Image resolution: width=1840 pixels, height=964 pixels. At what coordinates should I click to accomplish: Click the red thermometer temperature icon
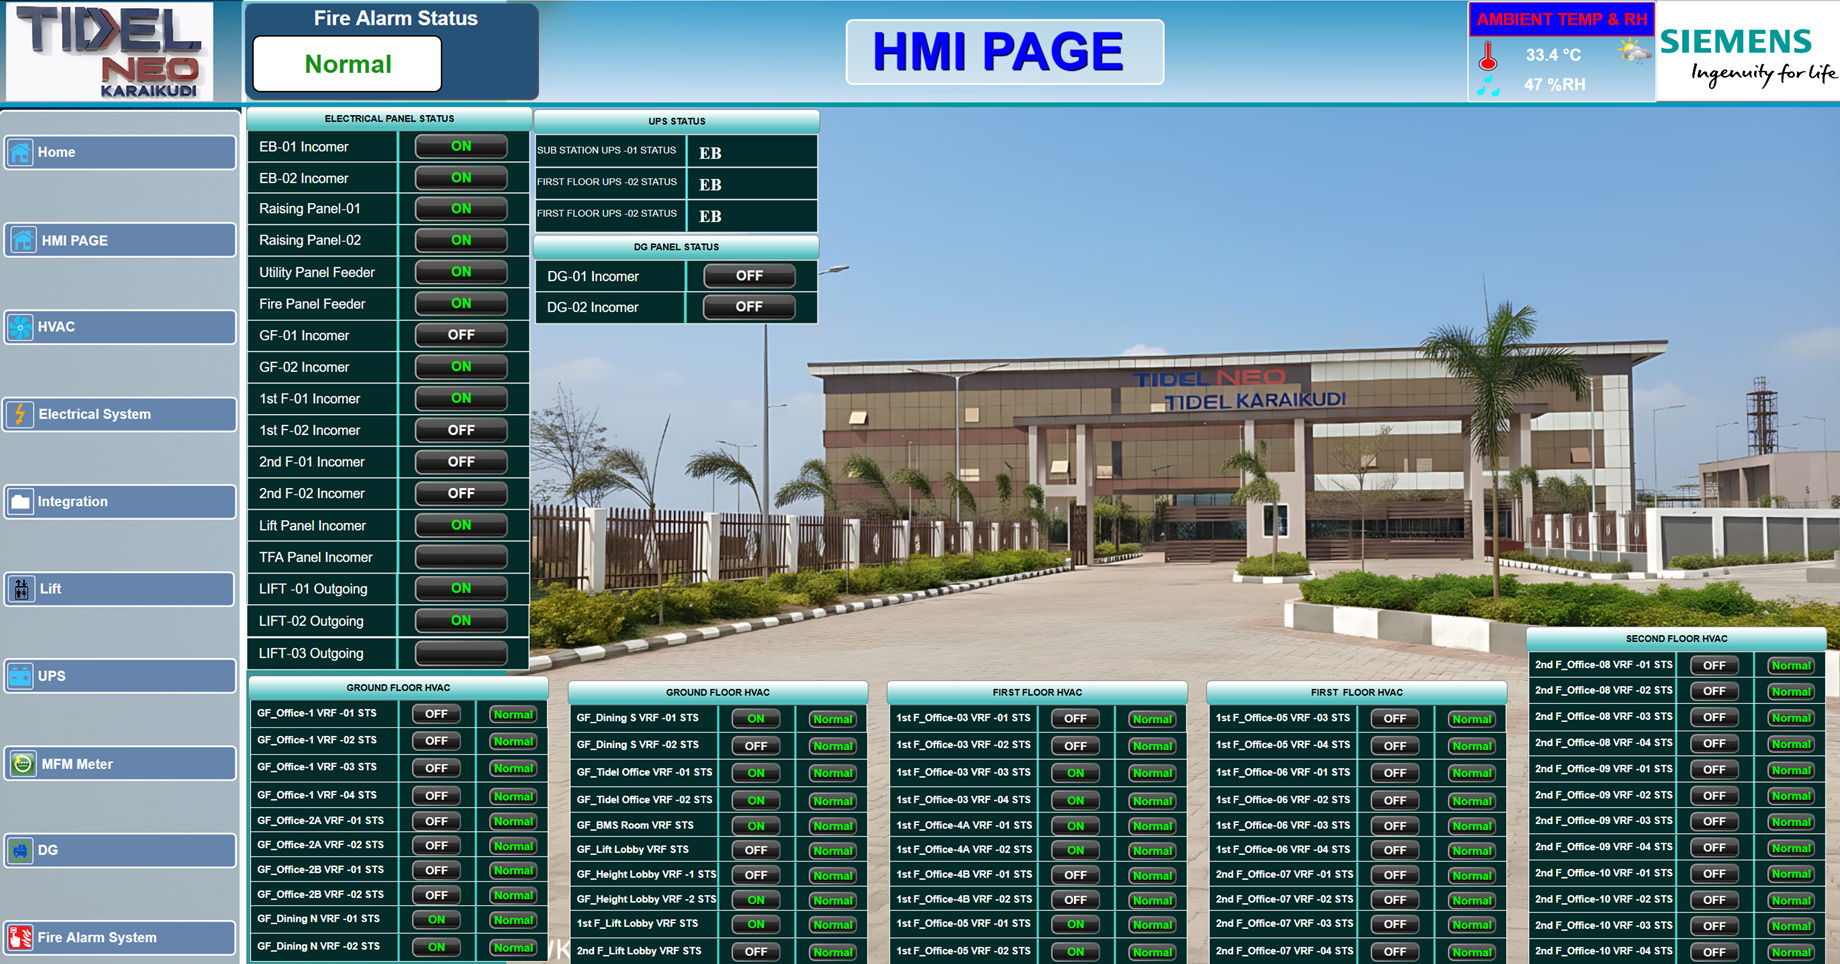tap(1488, 56)
